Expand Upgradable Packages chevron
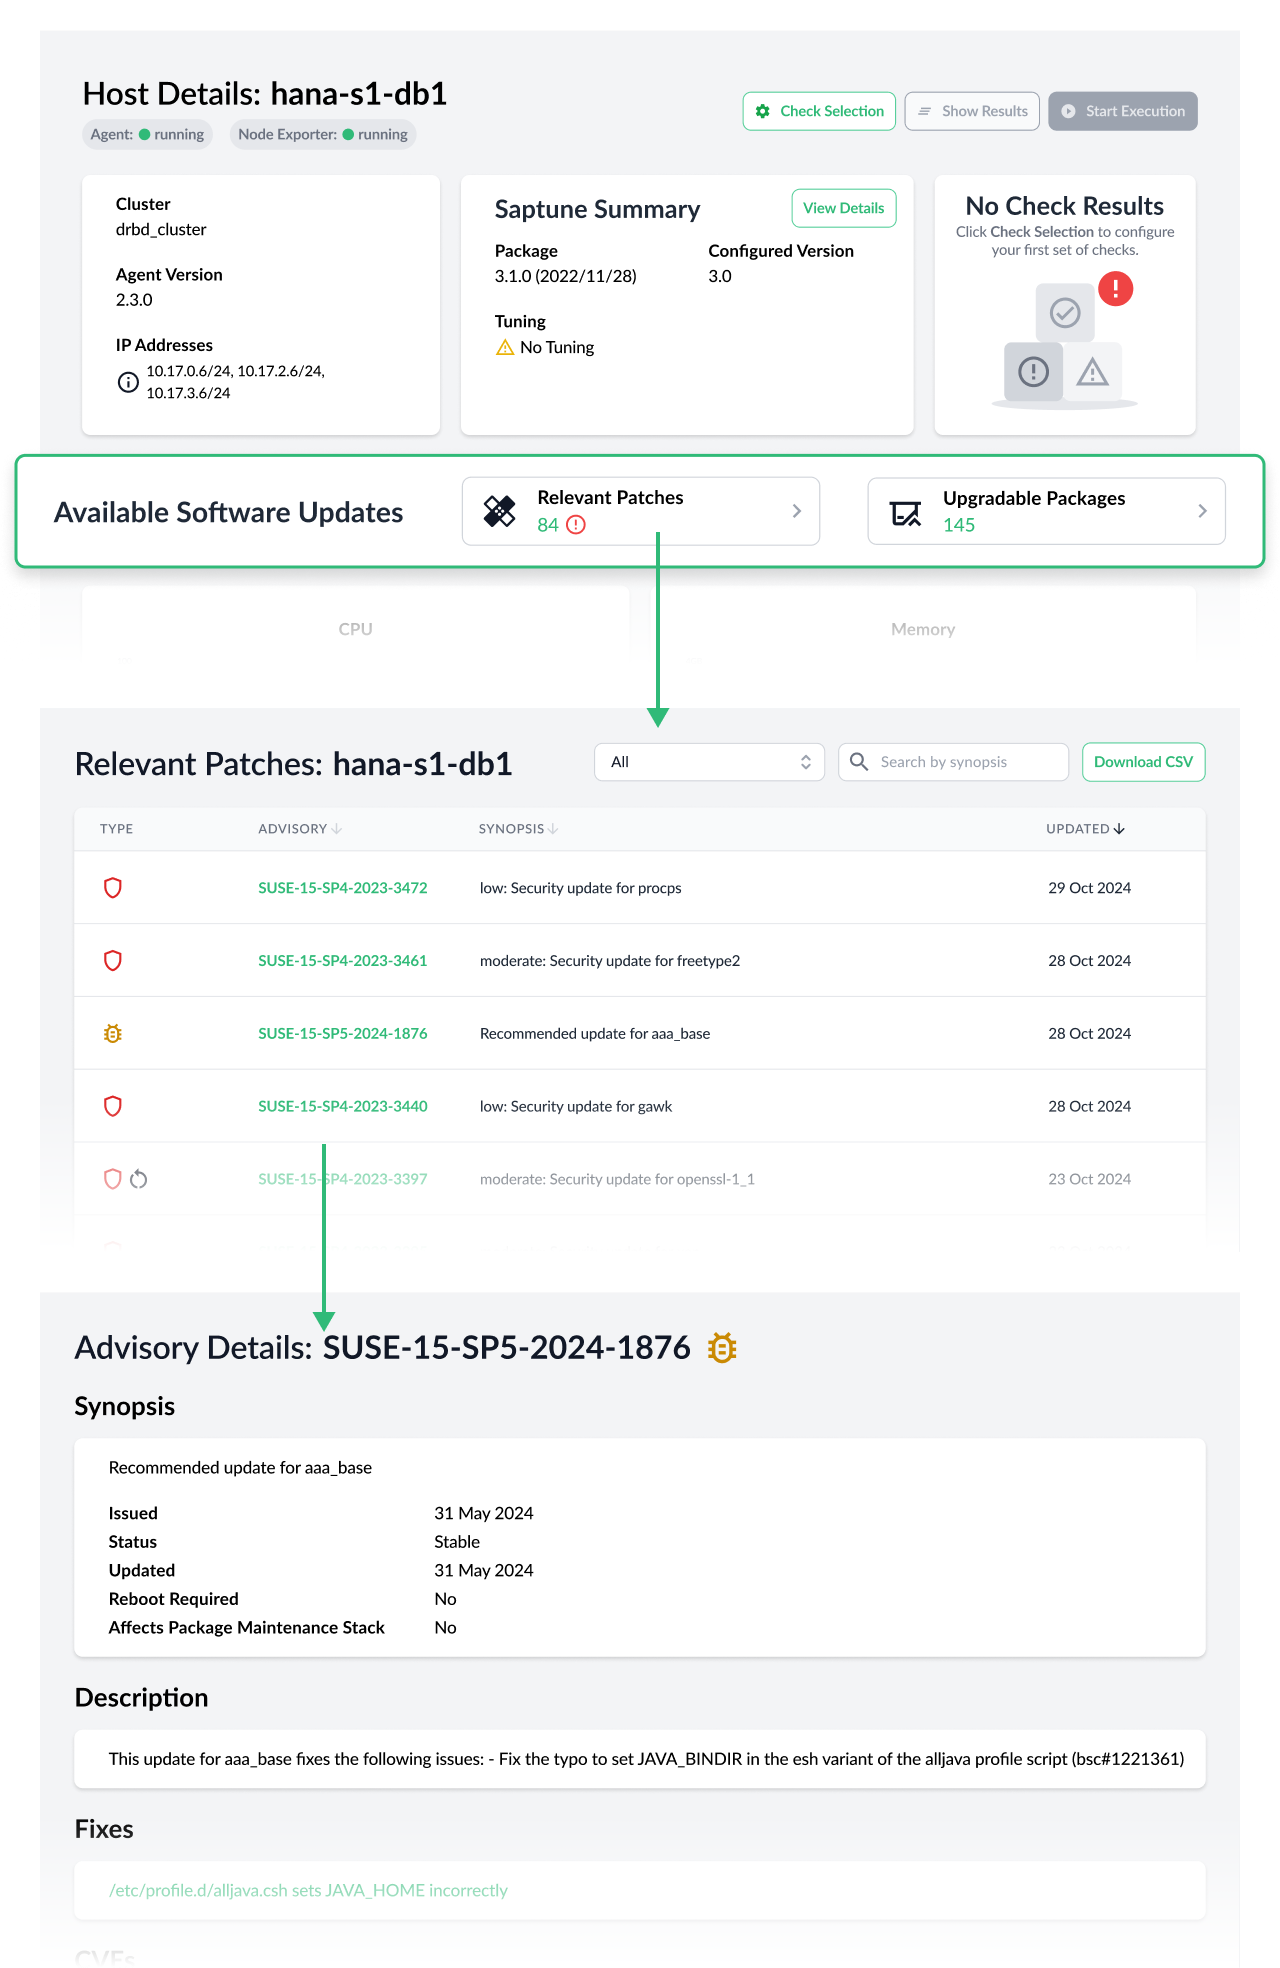Viewport: 1280px width, 1968px height. (x=1202, y=511)
